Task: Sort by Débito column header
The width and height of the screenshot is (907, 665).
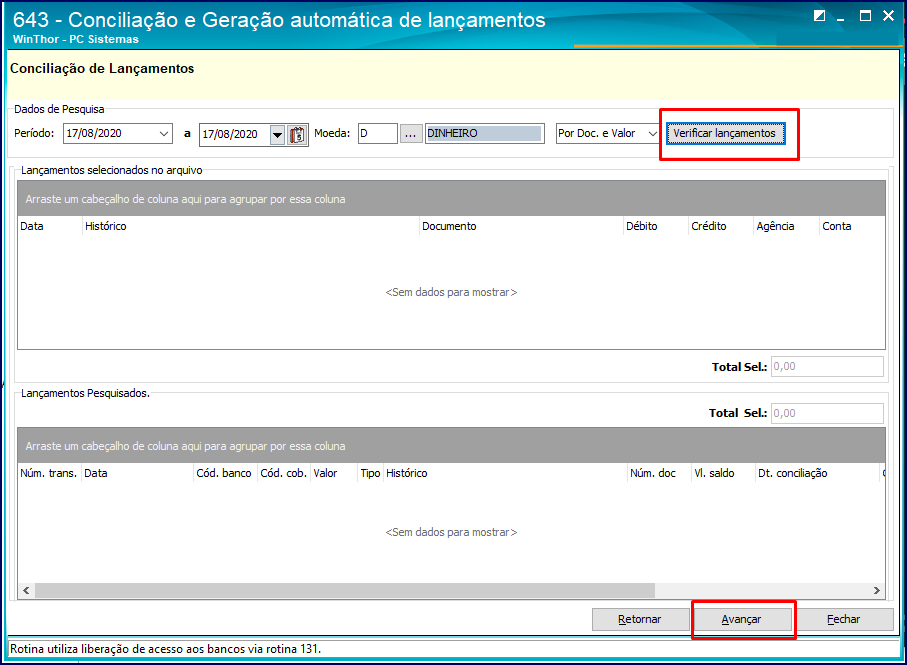Action: click(x=655, y=226)
